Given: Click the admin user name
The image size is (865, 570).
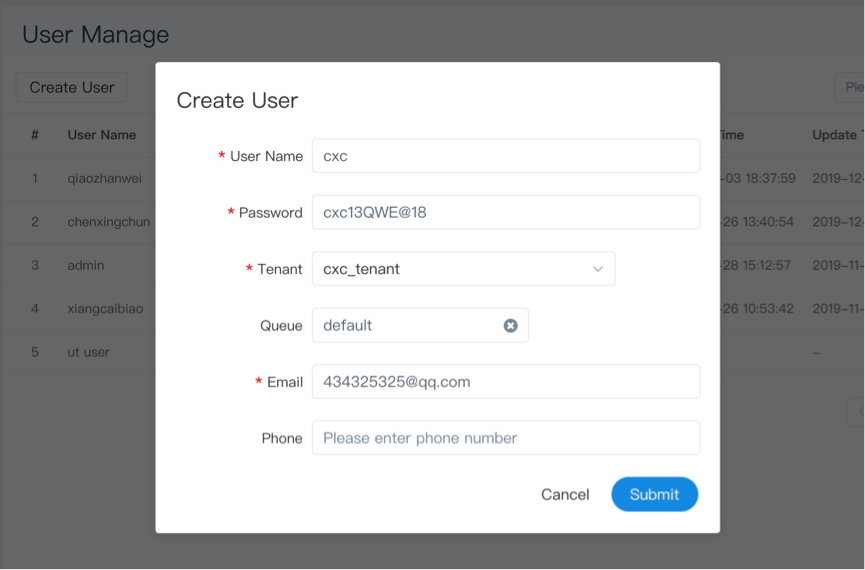Looking at the screenshot, I should click(x=86, y=265).
